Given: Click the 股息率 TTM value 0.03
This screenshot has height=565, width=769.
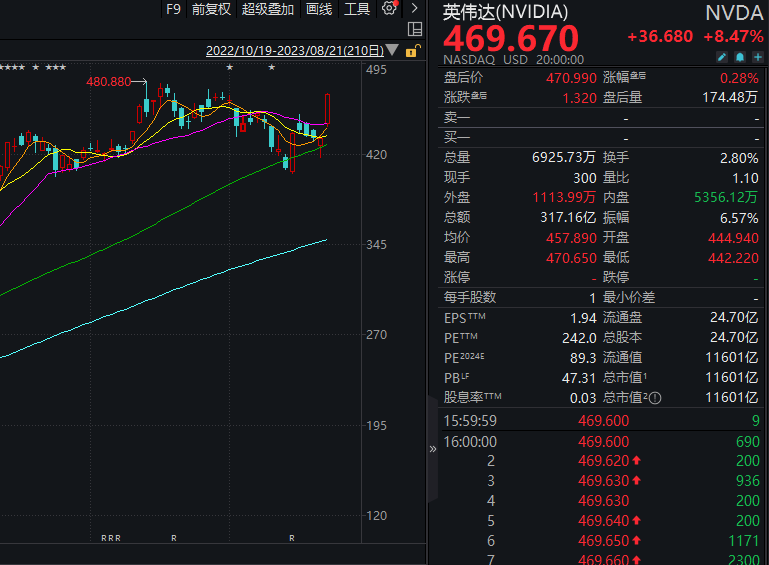Looking at the screenshot, I should [x=583, y=398].
